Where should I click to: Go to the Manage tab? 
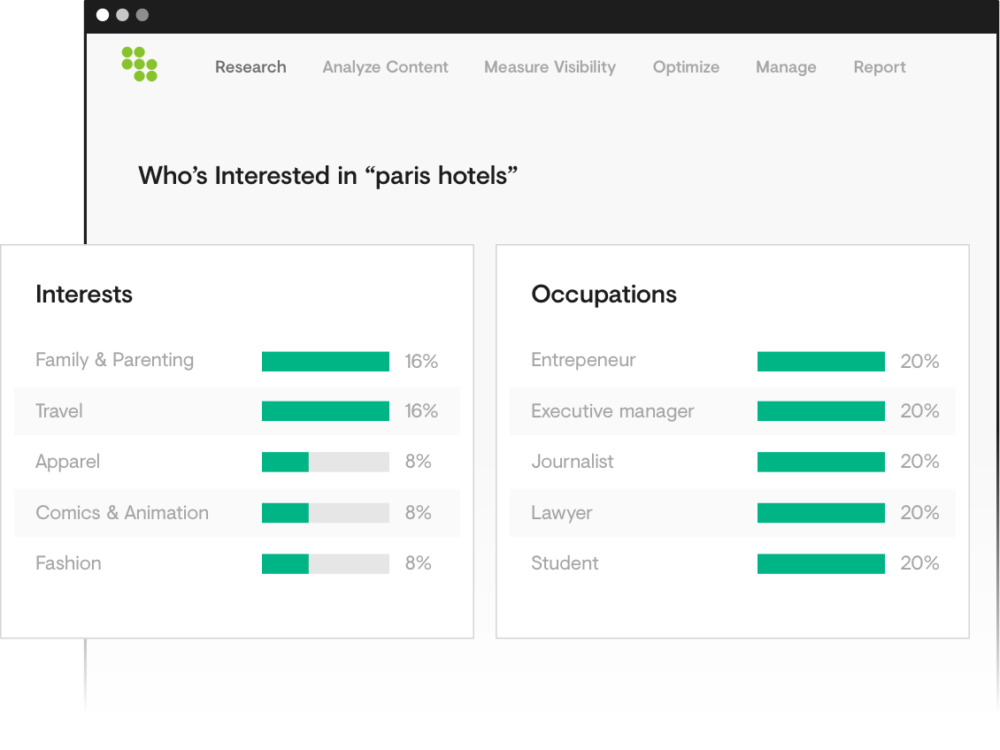click(x=786, y=67)
